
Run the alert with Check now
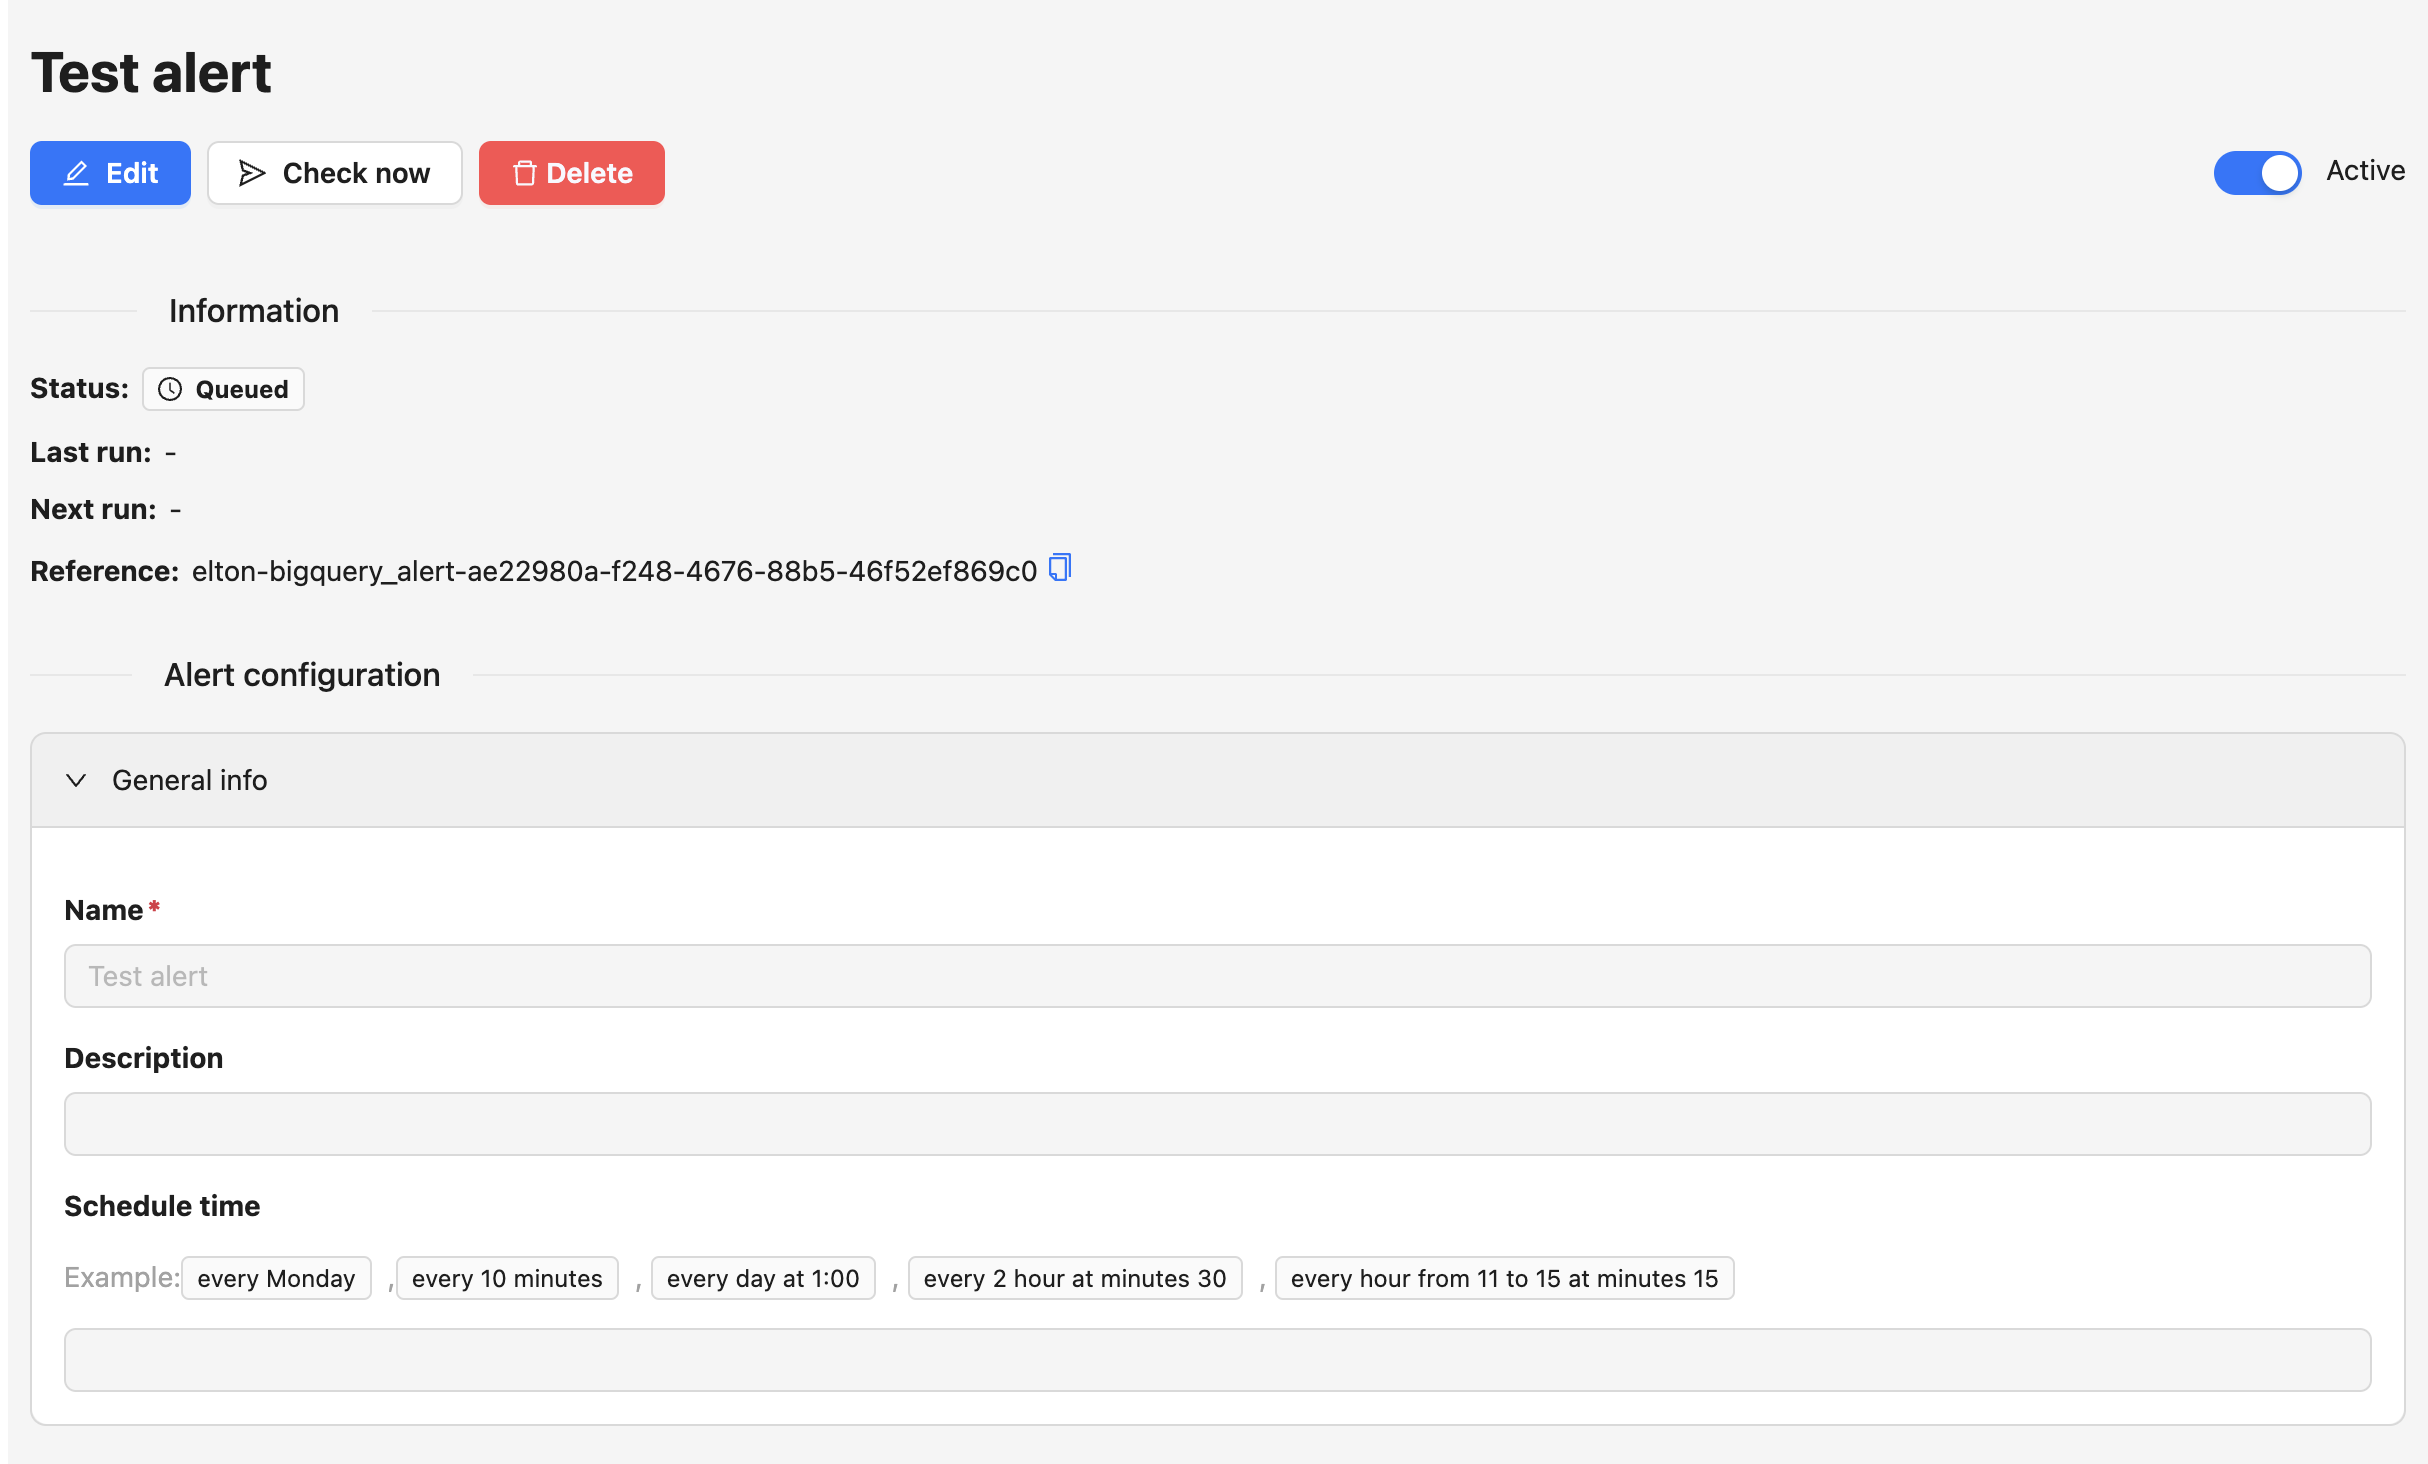click(x=334, y=173)
